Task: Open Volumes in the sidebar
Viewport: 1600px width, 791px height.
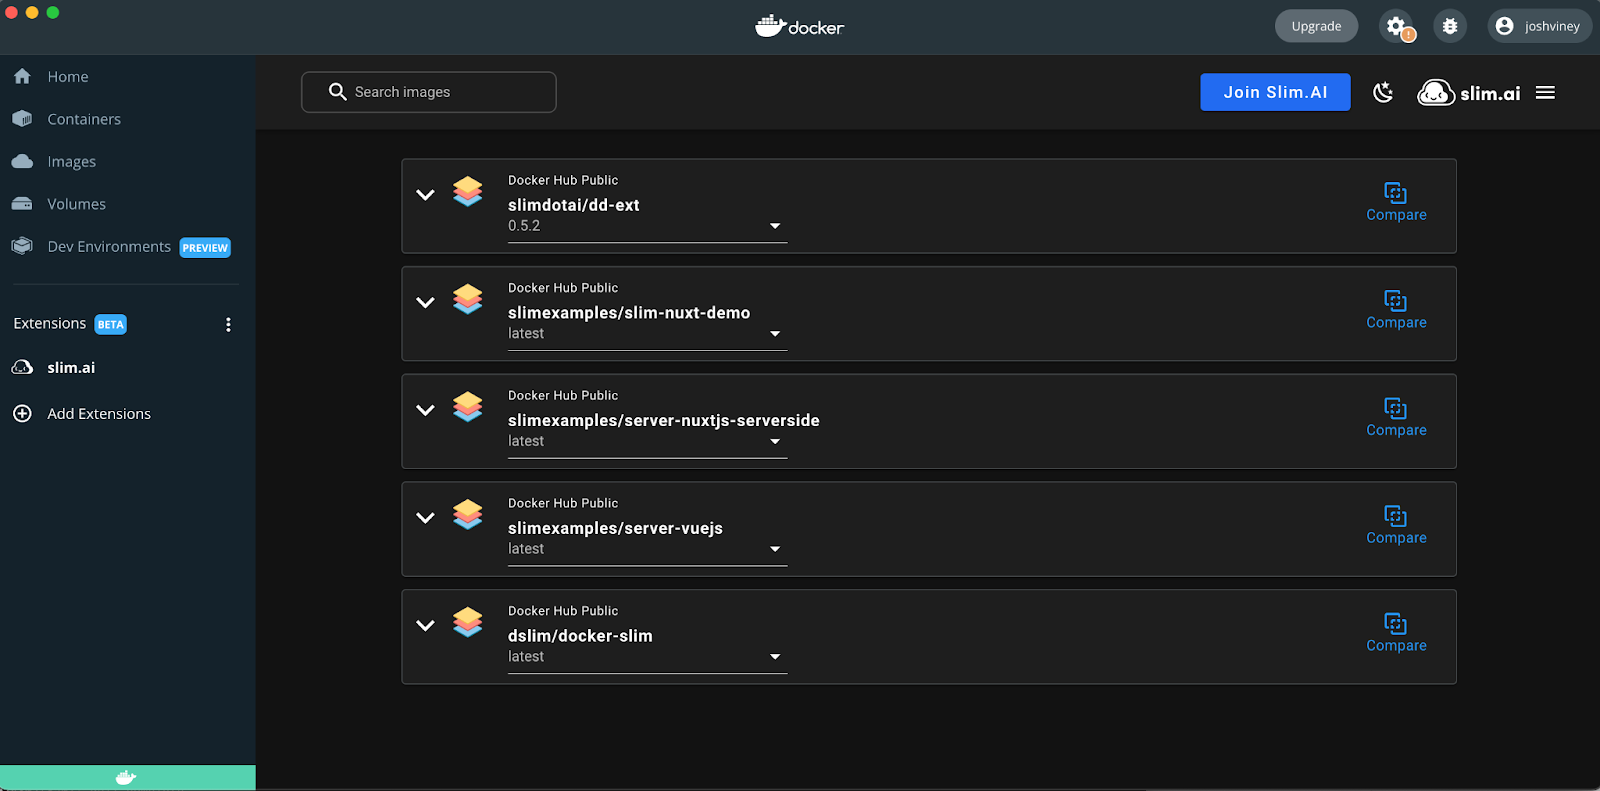Action: click(76, 204)
